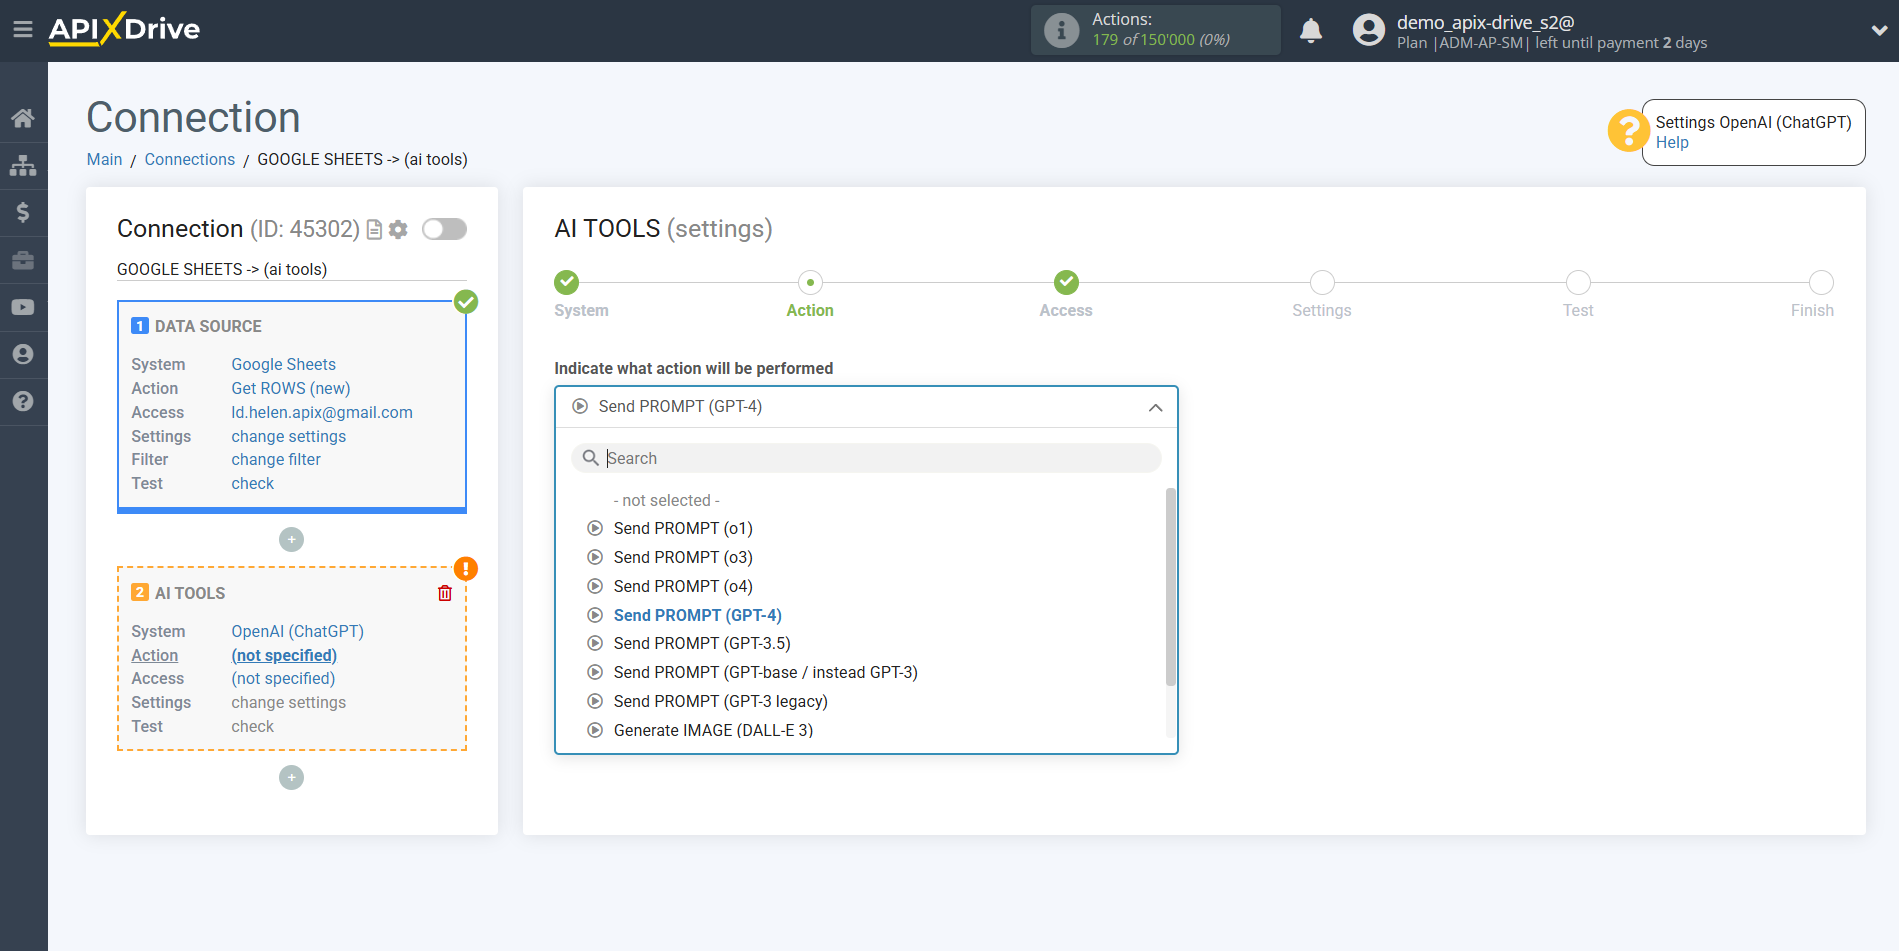Collapse the action dropdown showing Send PROMPT (GPT-4)
The image size is (1899, 951).
[x=866, y=407]
